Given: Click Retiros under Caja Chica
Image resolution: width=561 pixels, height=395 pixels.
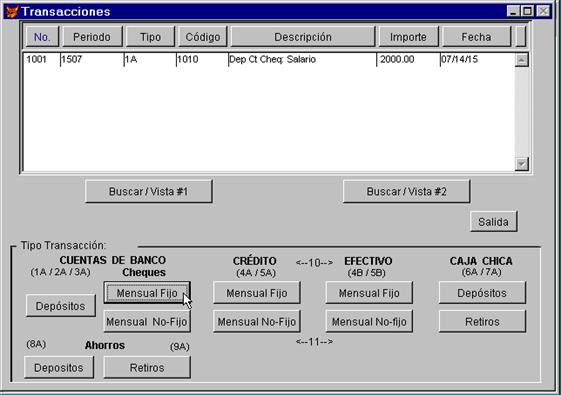Looking at the screenshot, I should (x=482, y=322).
